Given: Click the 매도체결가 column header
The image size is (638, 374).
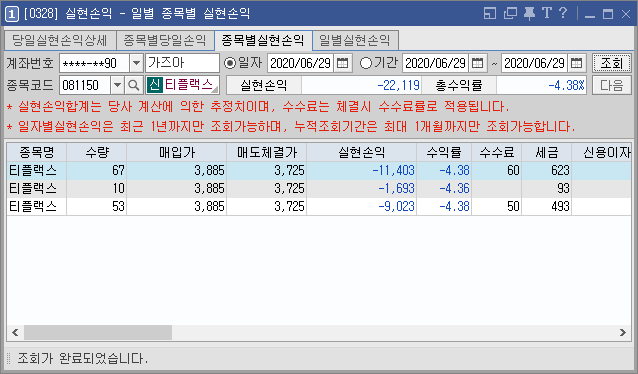Looking at the screenshot, I should click(267, 152).
